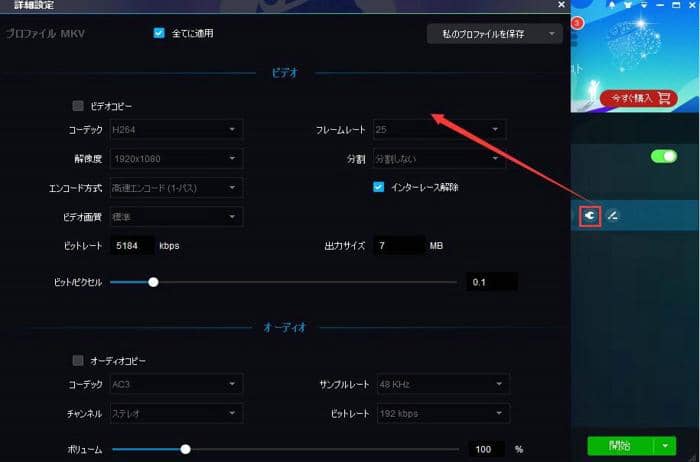700x462 pixels.
Task: Enable the ビデオコピー checkbox
Action: tap(78, 106)
